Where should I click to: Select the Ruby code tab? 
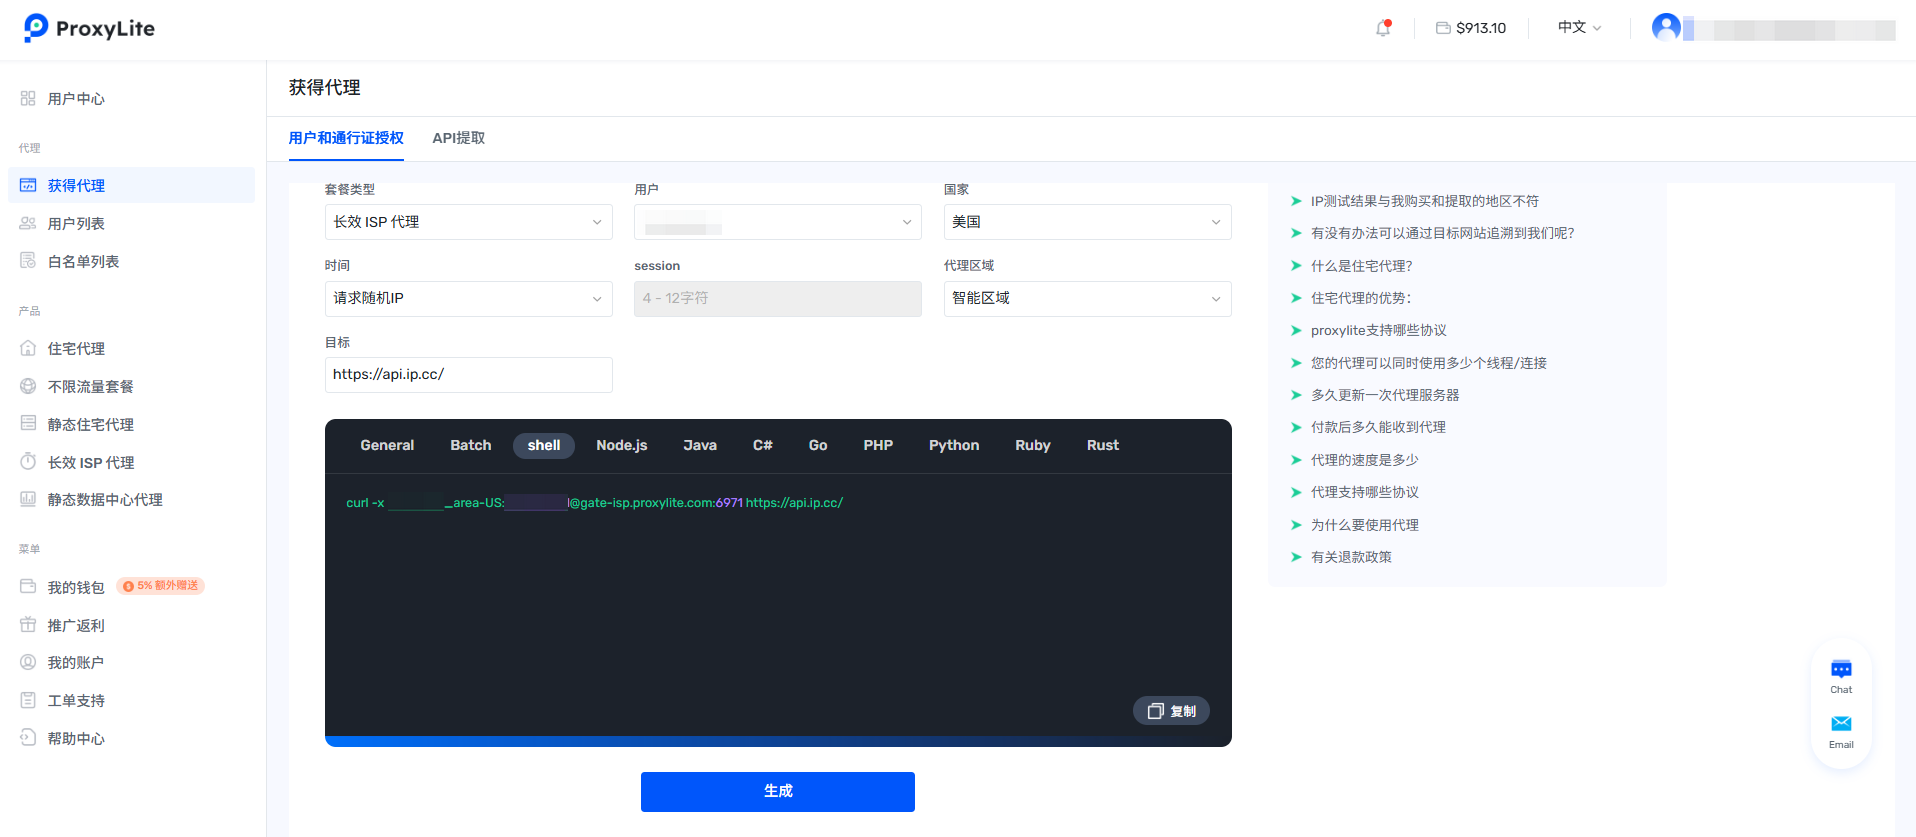pos(1033,445)
